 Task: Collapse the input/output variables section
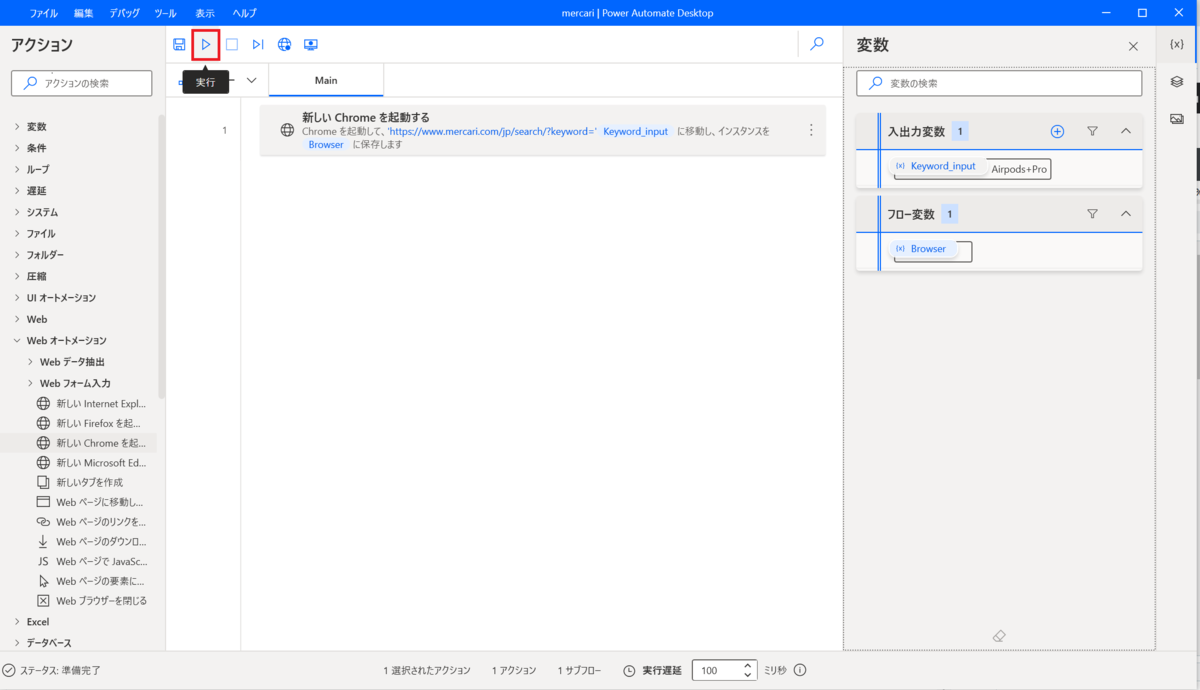pos(1126,131)
